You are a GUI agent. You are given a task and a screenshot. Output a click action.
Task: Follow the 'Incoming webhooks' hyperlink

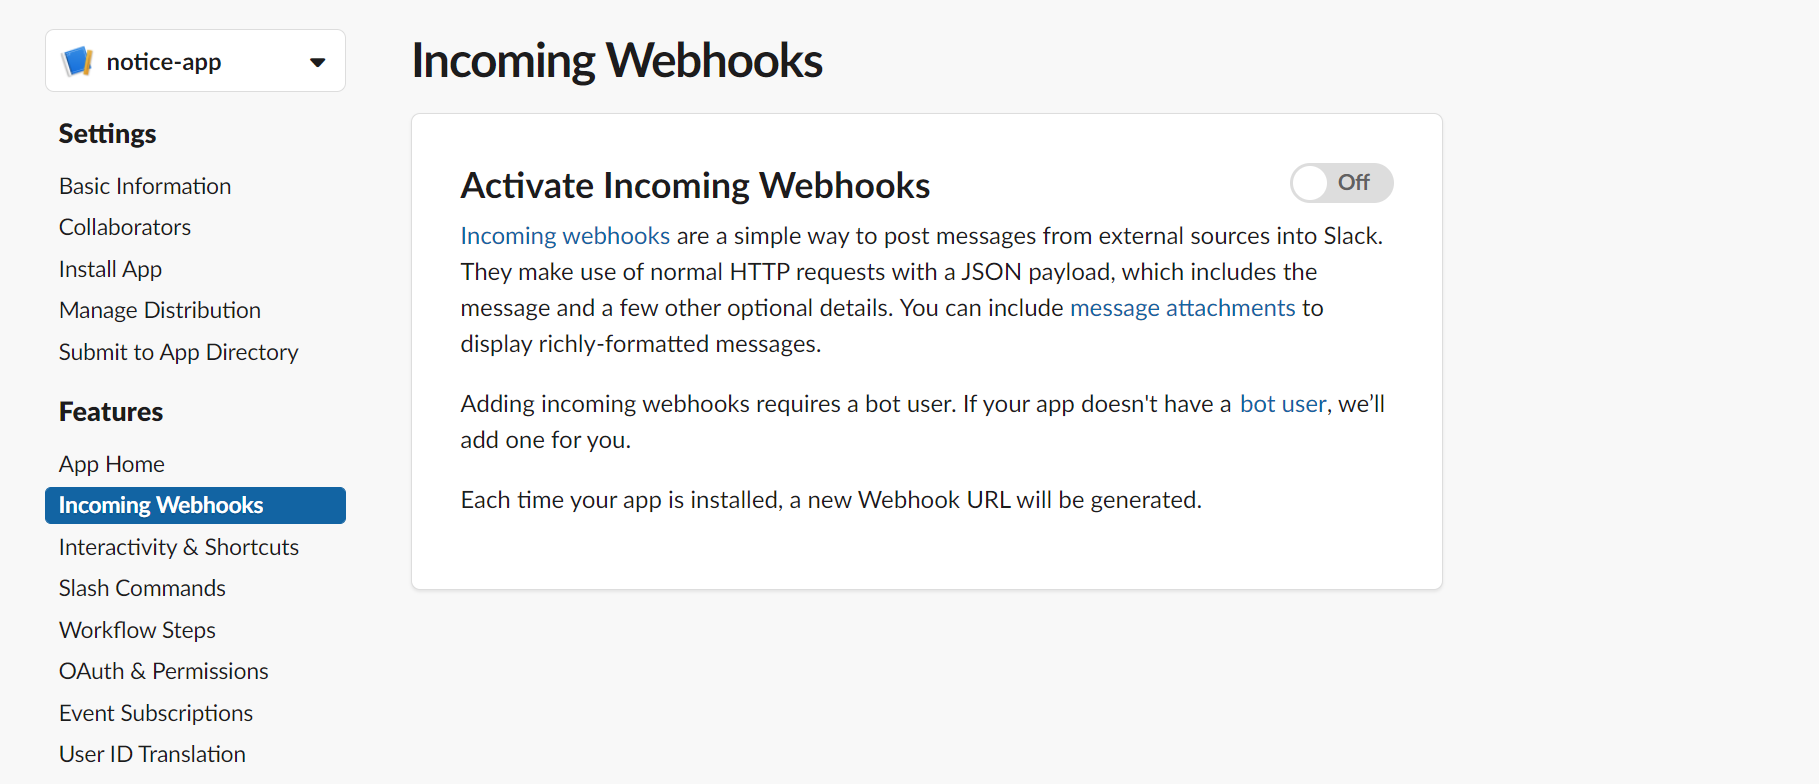565,236
